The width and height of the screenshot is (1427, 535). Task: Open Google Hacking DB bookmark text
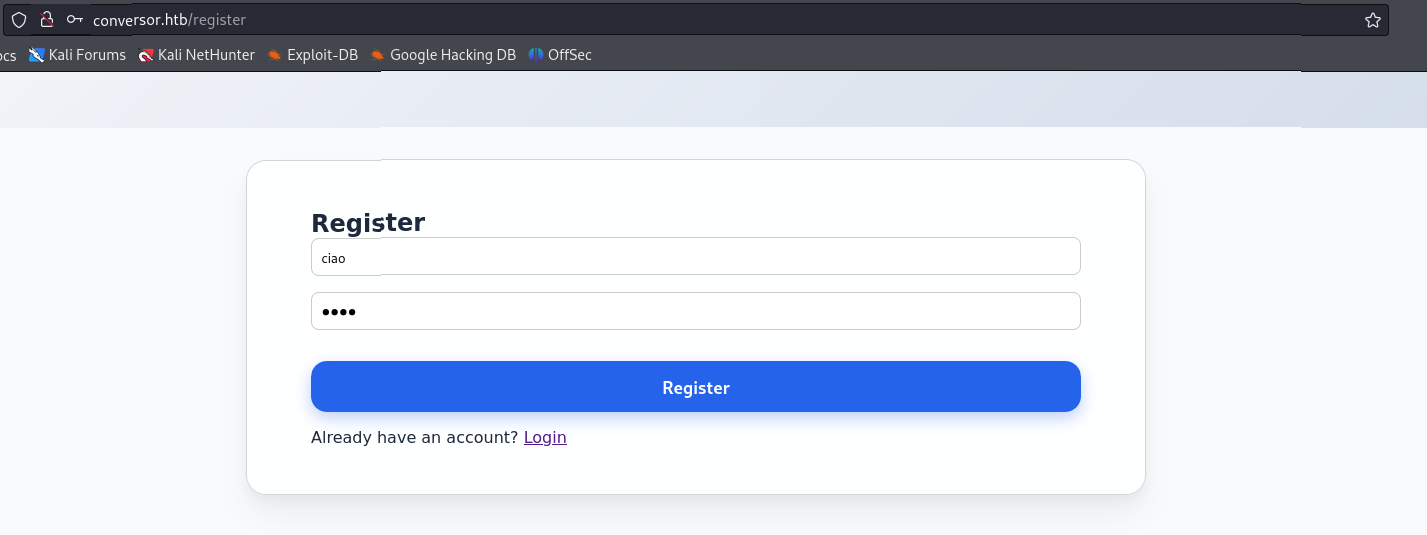452,55
